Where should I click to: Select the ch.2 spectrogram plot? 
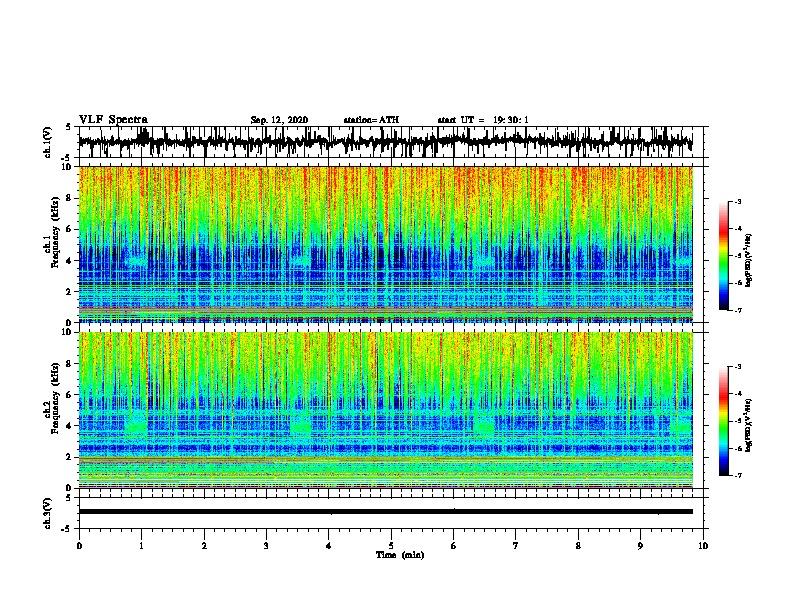pyautogui.click(x=386, y=410)
